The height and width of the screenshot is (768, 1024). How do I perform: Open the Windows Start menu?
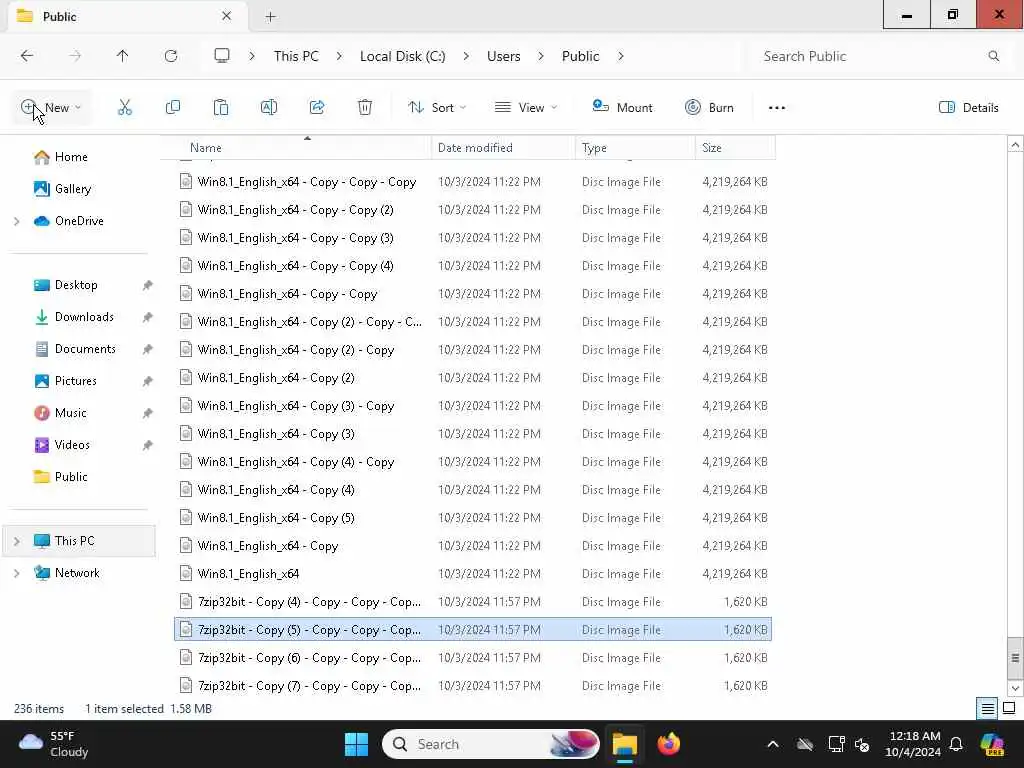coord(357,744)
